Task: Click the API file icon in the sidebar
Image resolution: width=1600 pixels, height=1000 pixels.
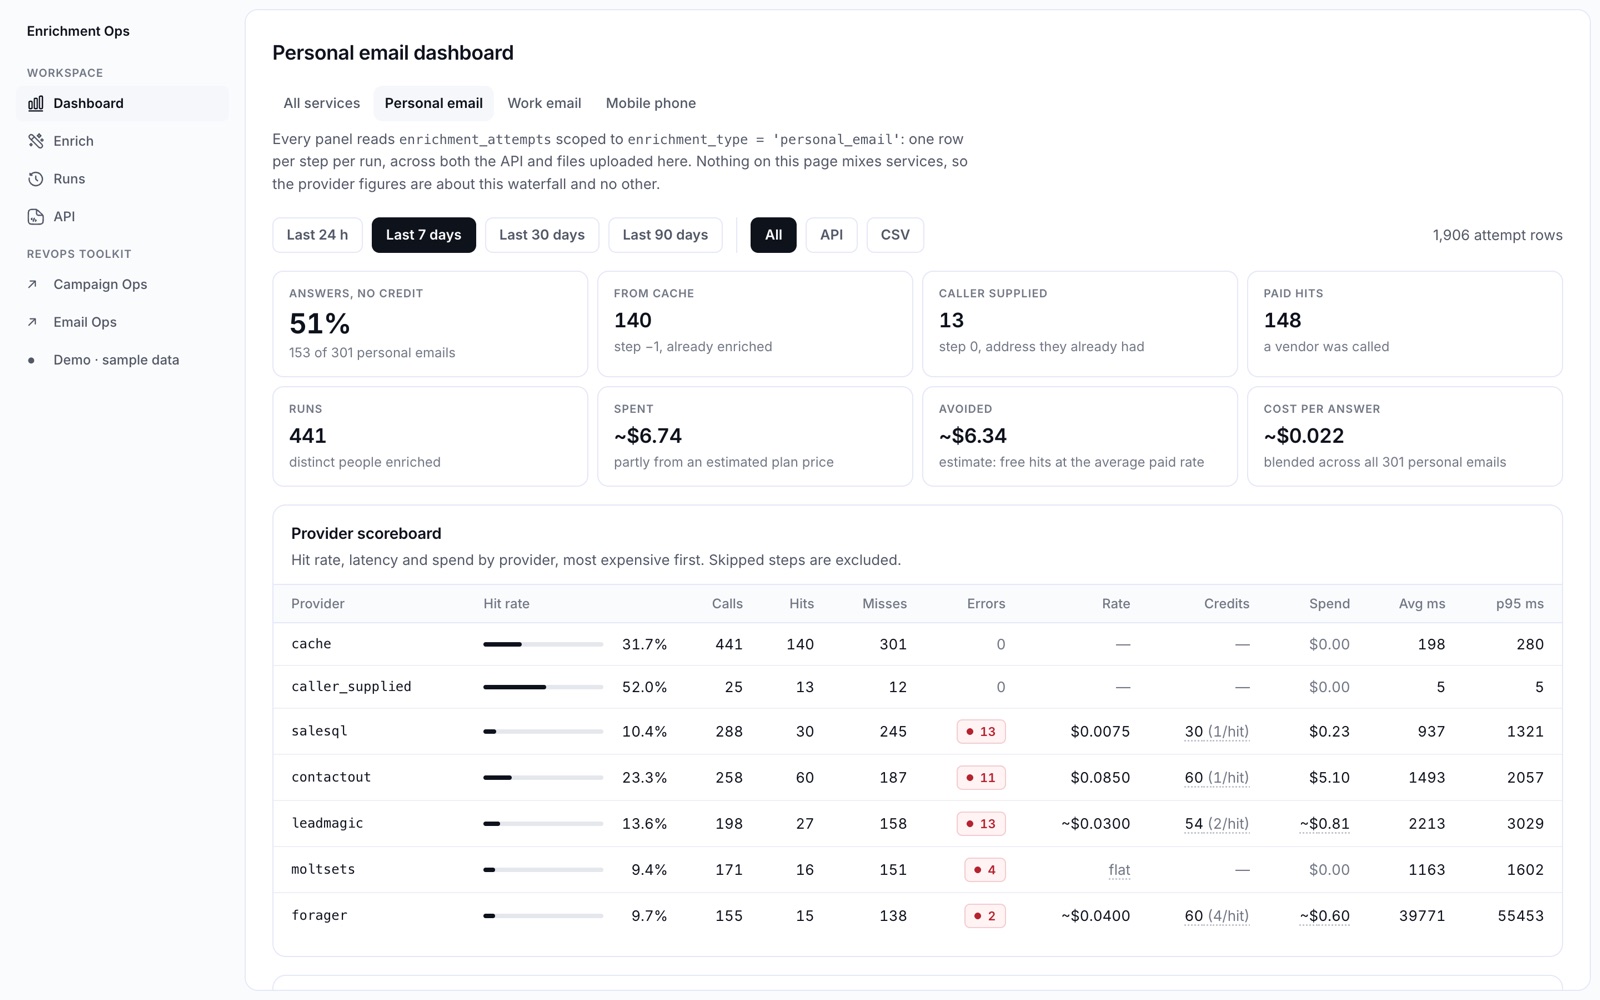Action: [x=36, y=217]
